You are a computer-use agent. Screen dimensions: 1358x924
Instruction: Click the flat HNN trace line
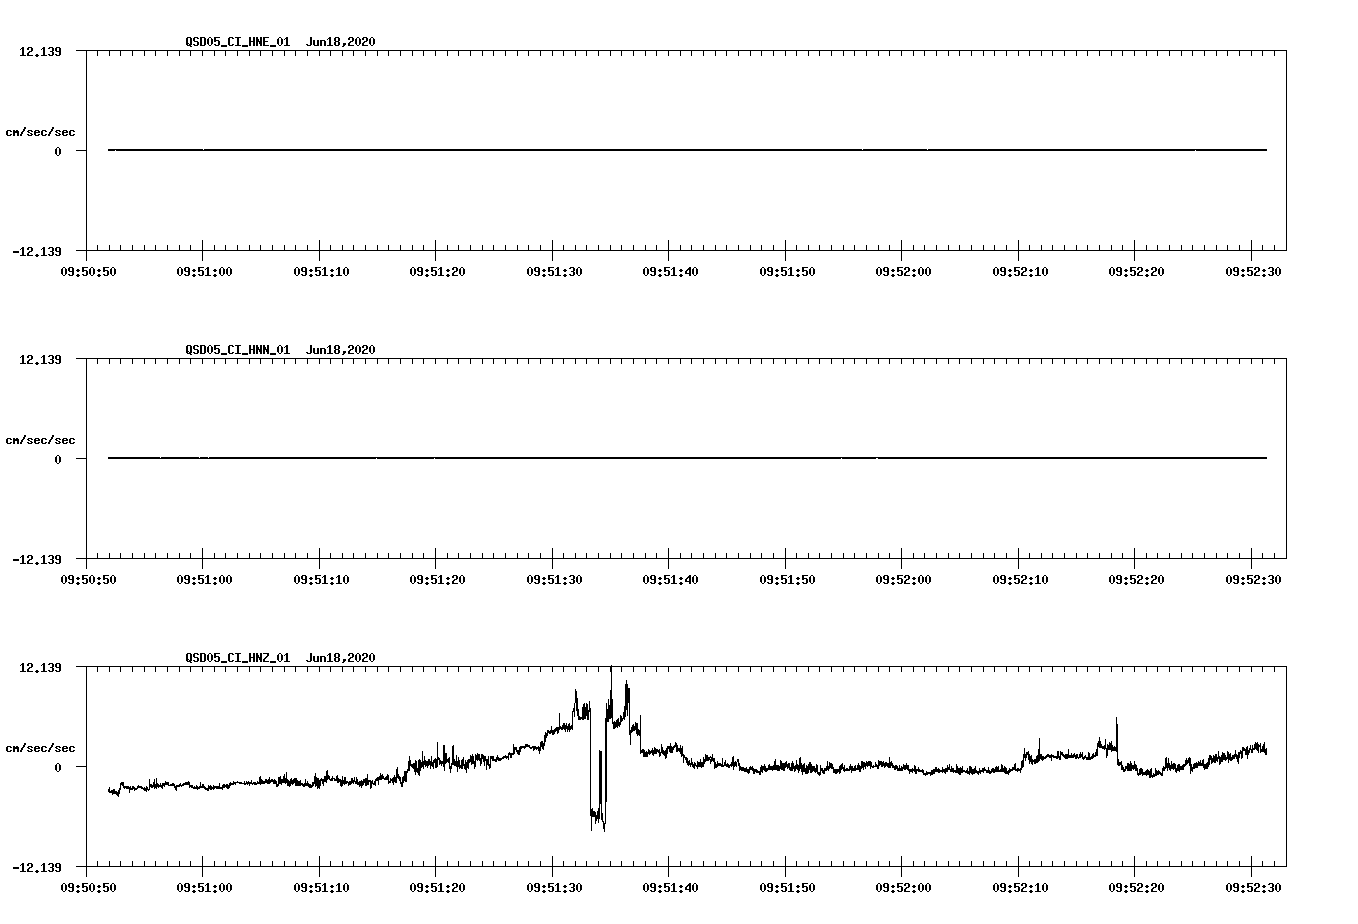pos(687,458)
